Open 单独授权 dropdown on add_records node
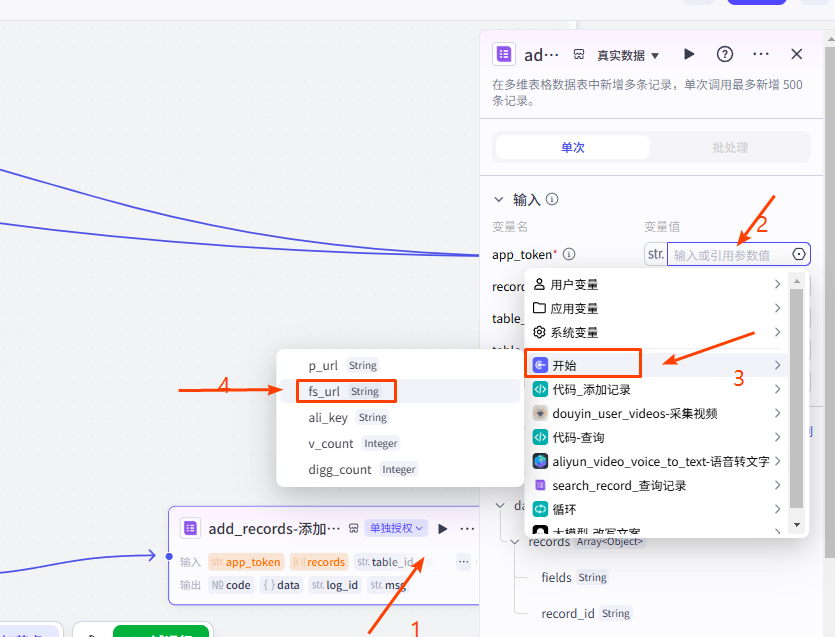 tap(396, 528)
